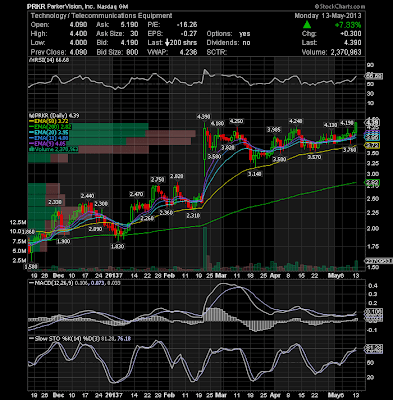The image size is (393, 400).
Task: Click the Chg value +0.300
Action: pos(350,34)
